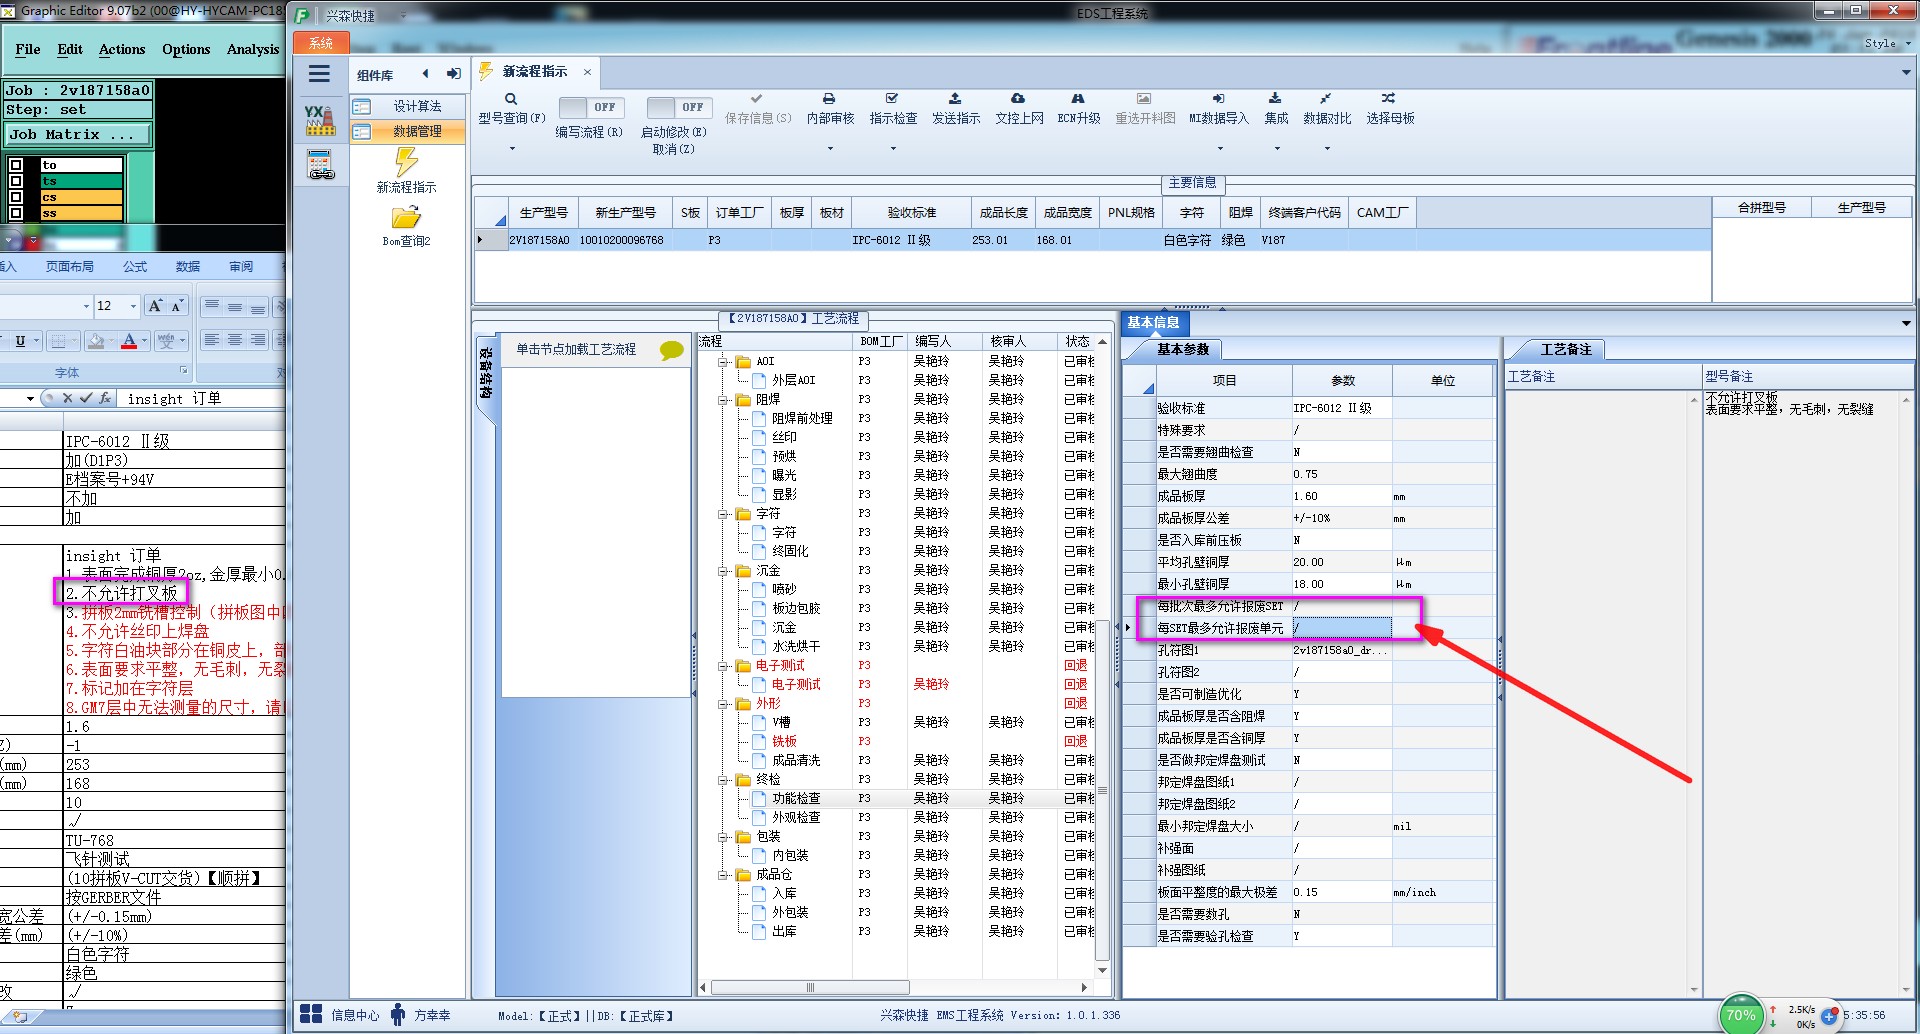Viewport: 1920px width, 1034px height.
Task: Click the underline U button in Excel
Action: 20,341
